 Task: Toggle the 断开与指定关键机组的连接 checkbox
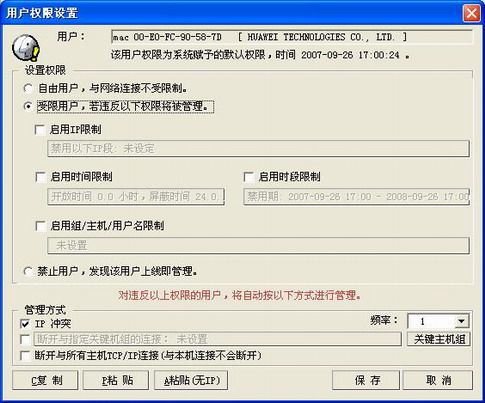25,339
